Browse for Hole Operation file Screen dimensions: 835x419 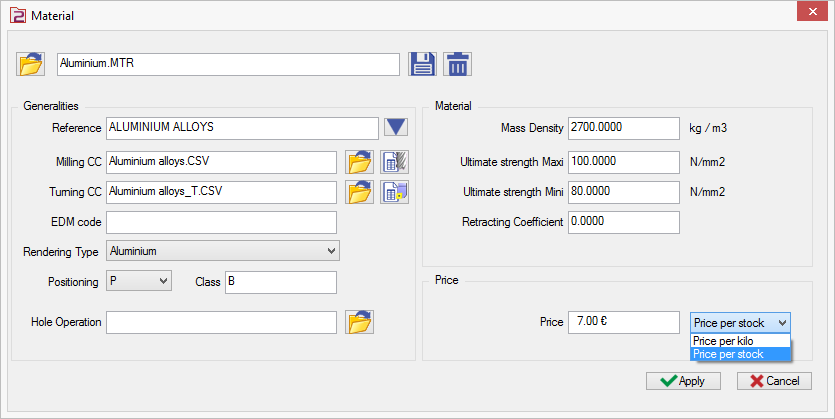(359, 322)
